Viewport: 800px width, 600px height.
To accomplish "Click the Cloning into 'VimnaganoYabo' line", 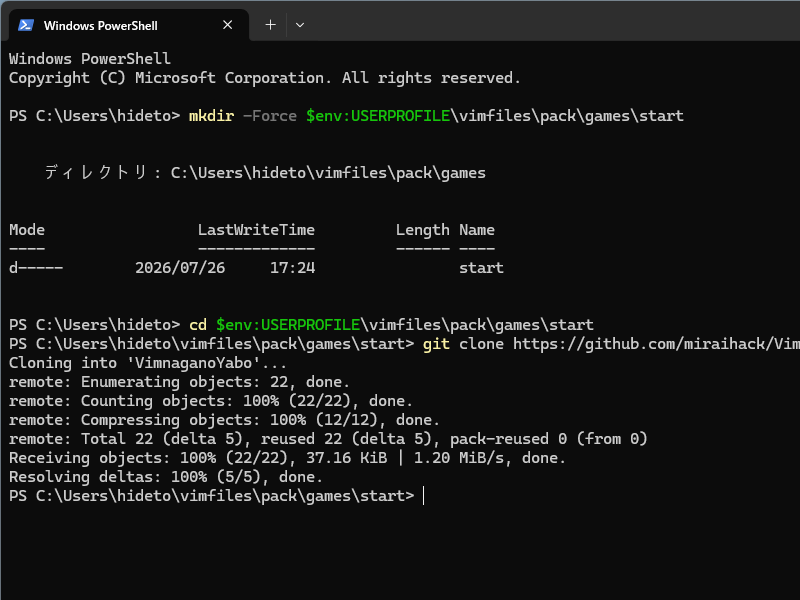I will (x=148, y=363).
